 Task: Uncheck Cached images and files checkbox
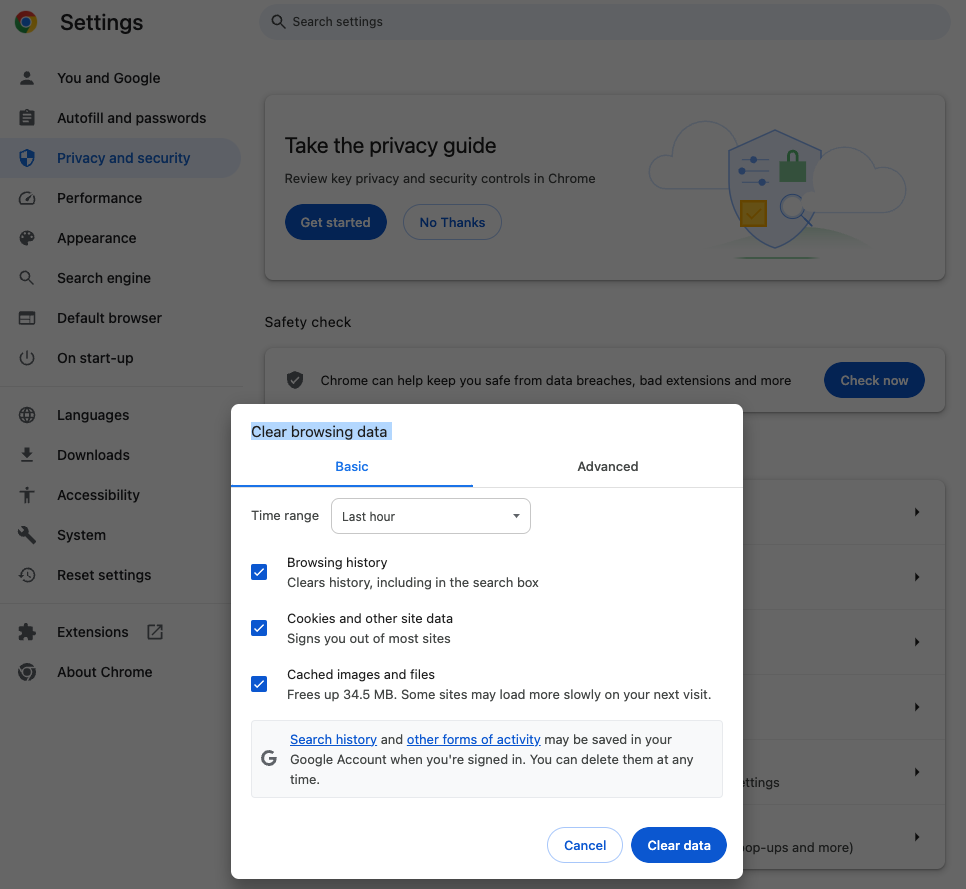(x=259, y=684)
